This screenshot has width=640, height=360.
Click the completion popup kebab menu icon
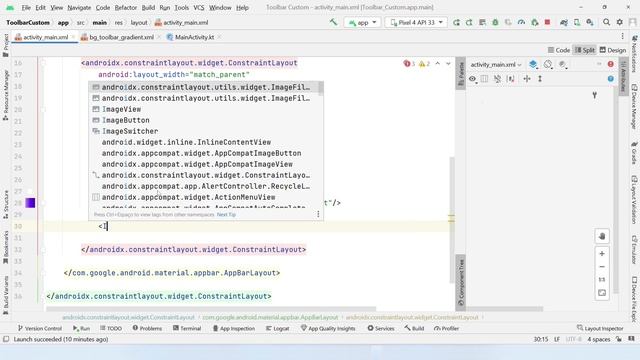[318, 214]
